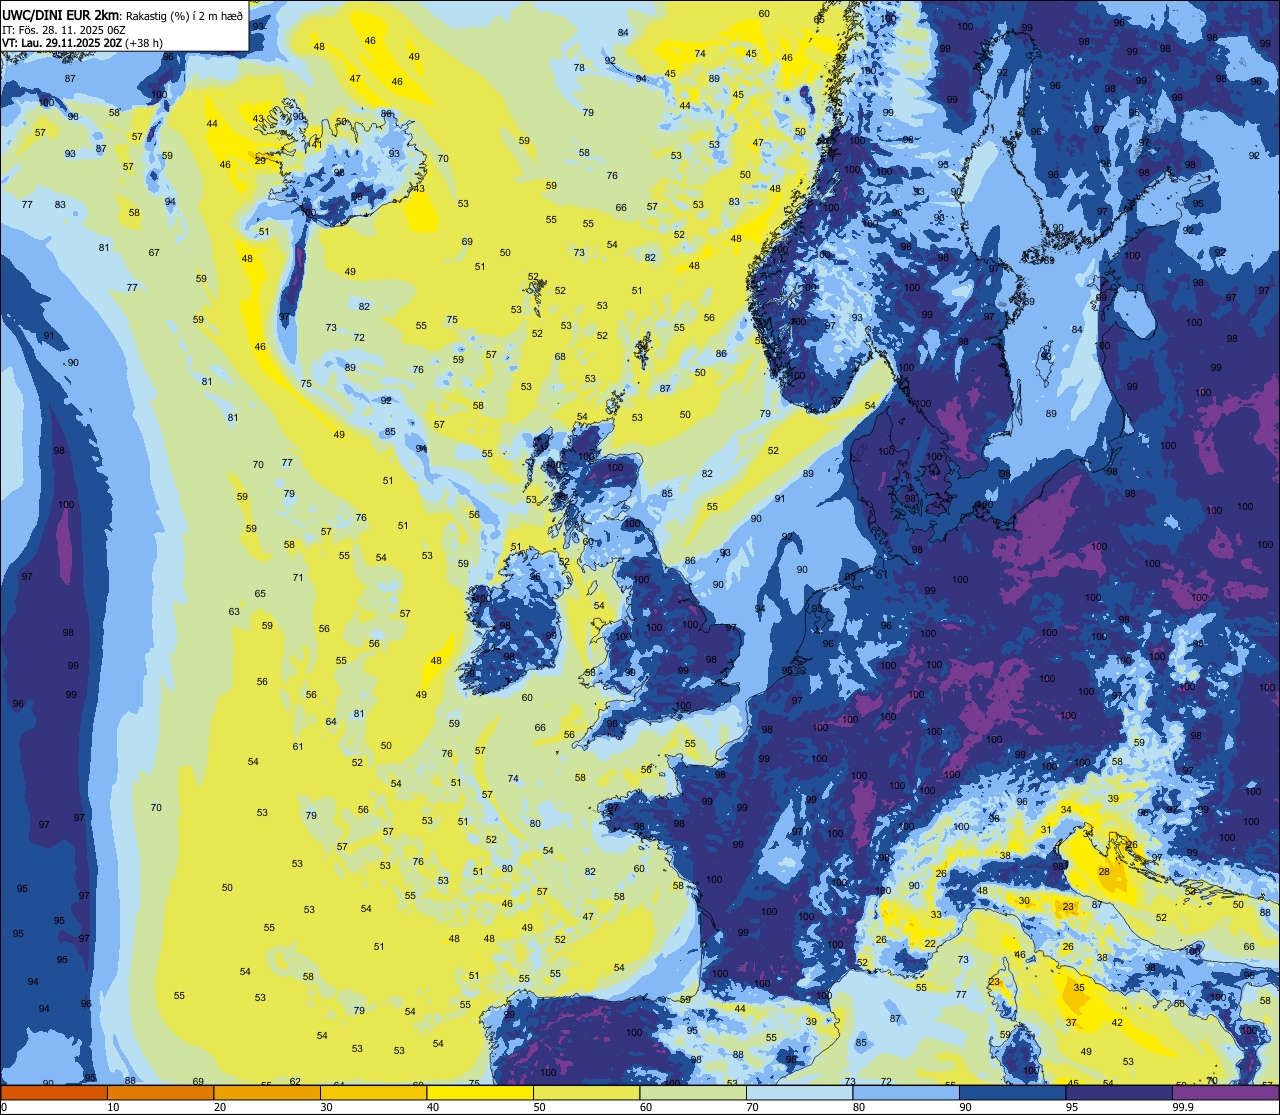Click the 90–95 dark blue legend swatch
This screenshot has width=1280, height=1115.
click(1012, 1092)
